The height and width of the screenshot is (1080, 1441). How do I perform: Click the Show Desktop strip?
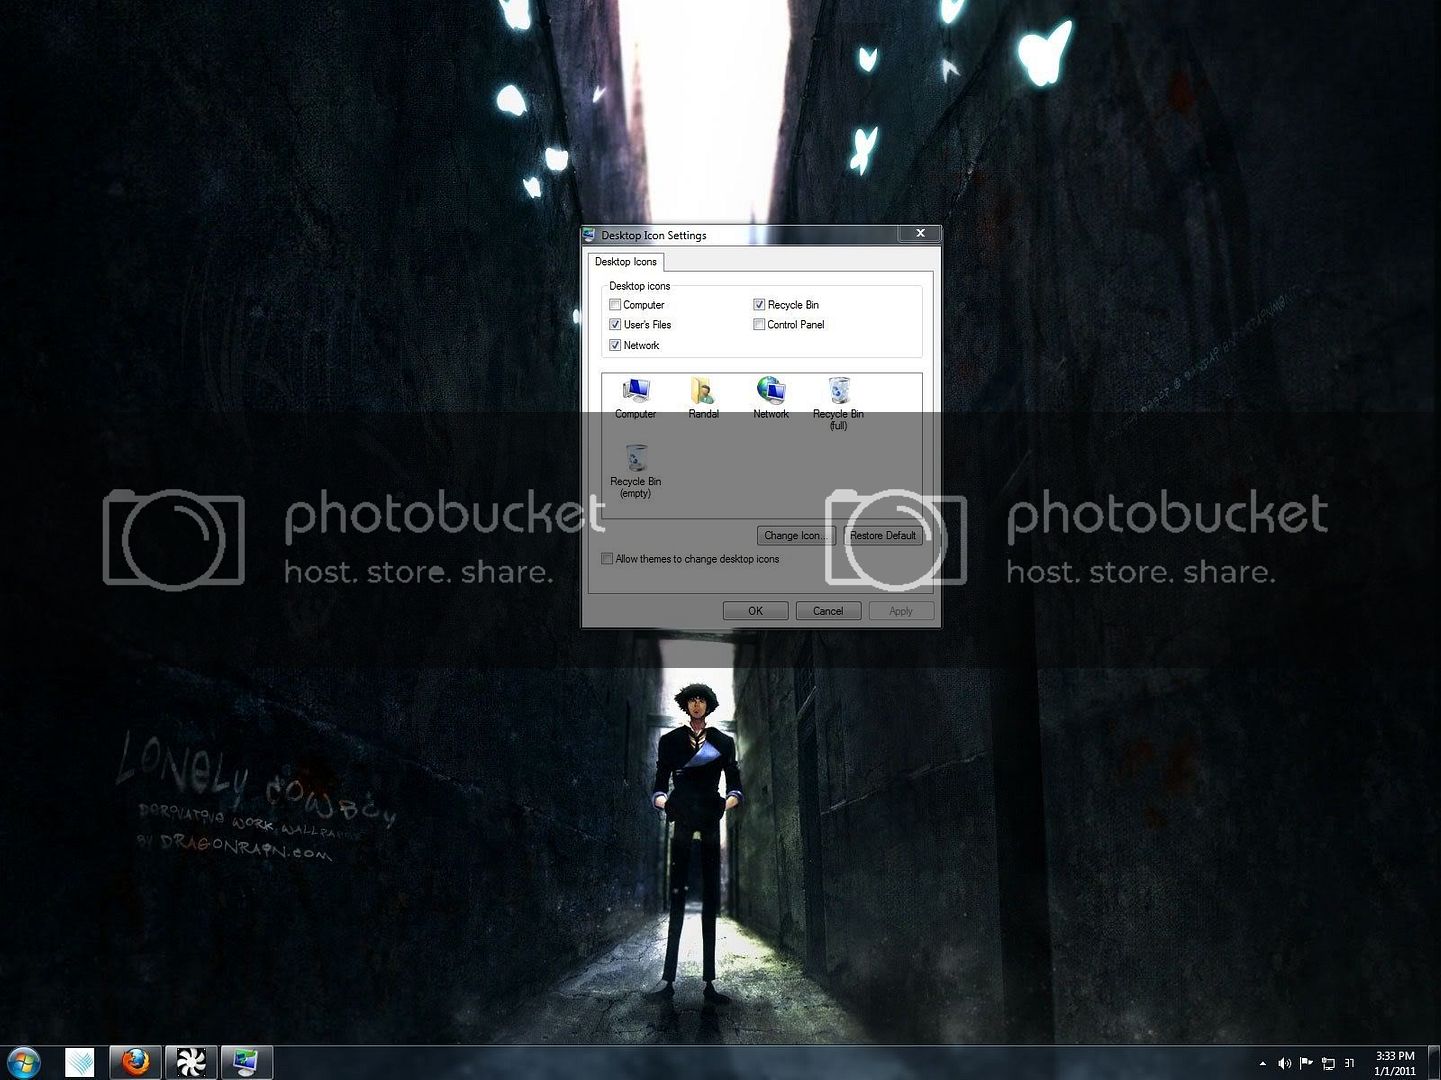coord(1434,1062)
